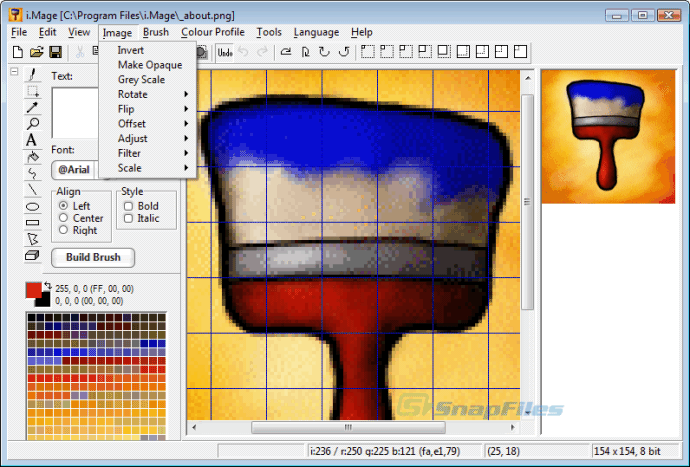Select the straight line tool
This screenshot has width=690, height=467.
tap(32, 190)
